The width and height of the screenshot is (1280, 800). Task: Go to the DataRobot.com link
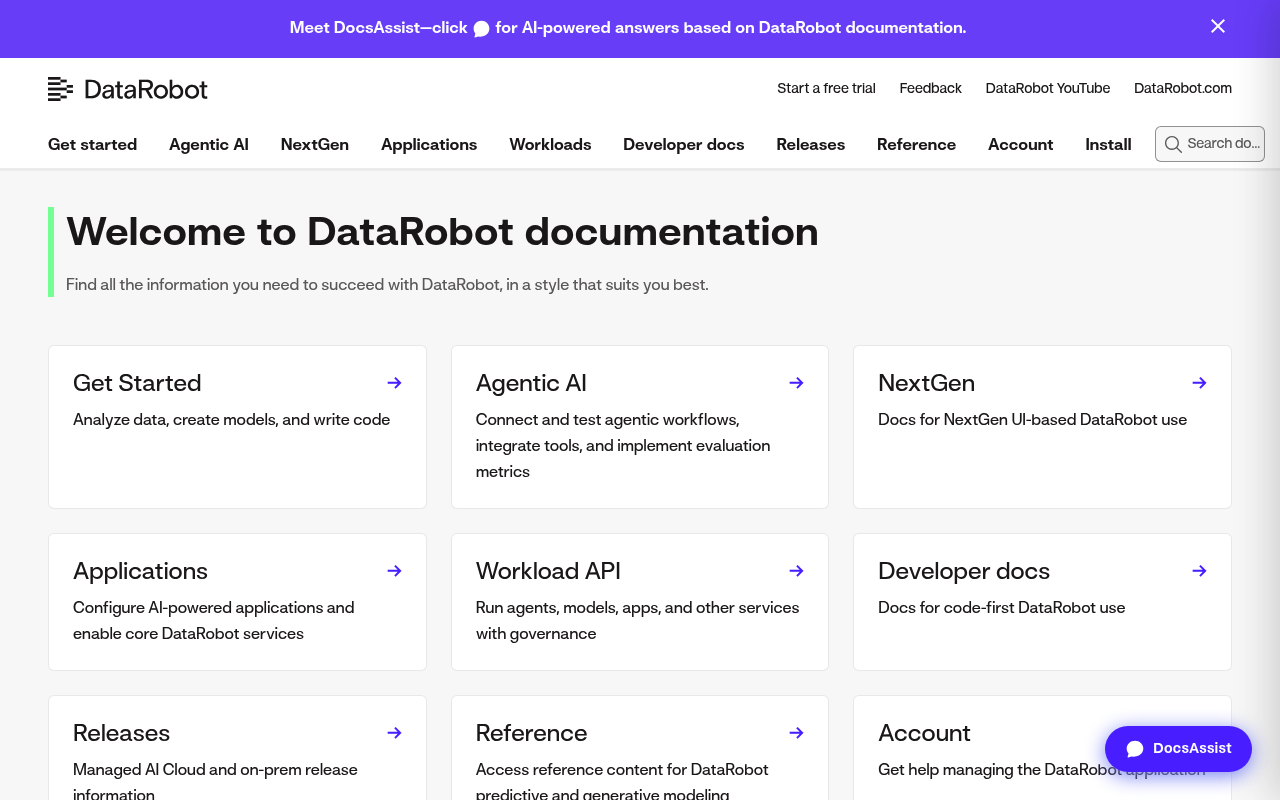click(x=1183, y=88)
